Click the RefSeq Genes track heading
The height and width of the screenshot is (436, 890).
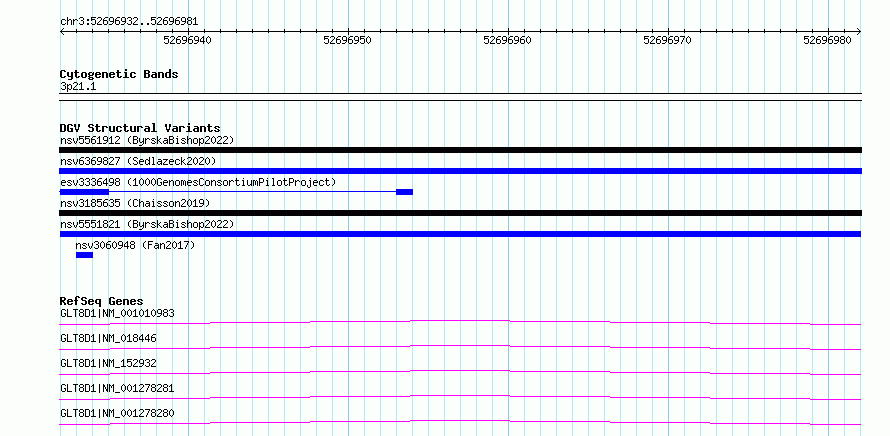click(102, 301)
